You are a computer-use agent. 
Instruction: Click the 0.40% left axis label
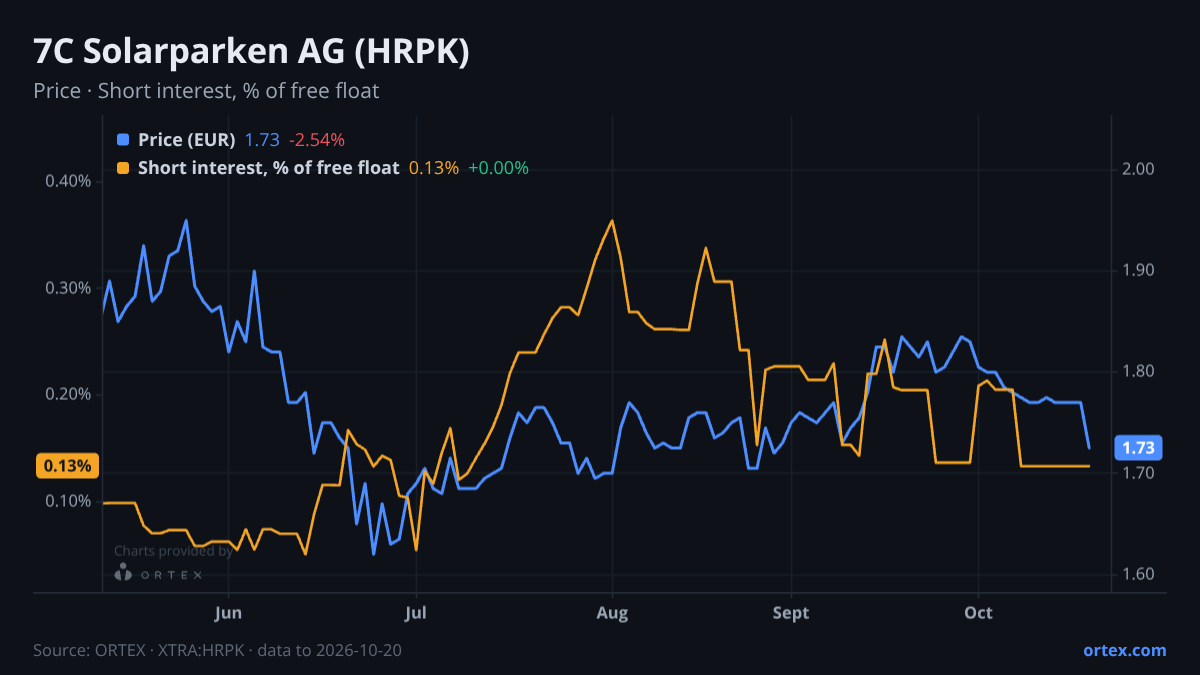pyautogui.click(x=68, y=181)
